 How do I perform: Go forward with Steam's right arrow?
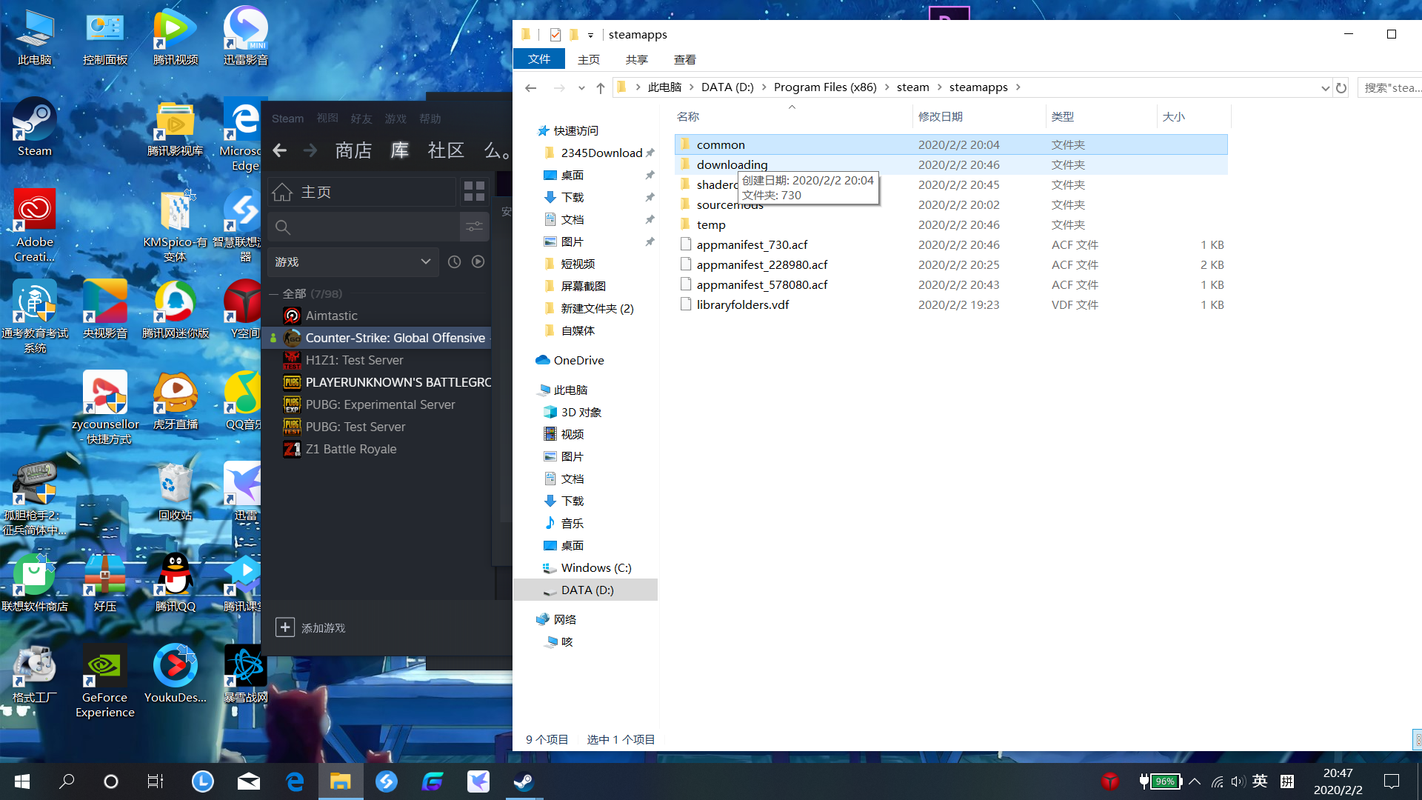point(311,151)
